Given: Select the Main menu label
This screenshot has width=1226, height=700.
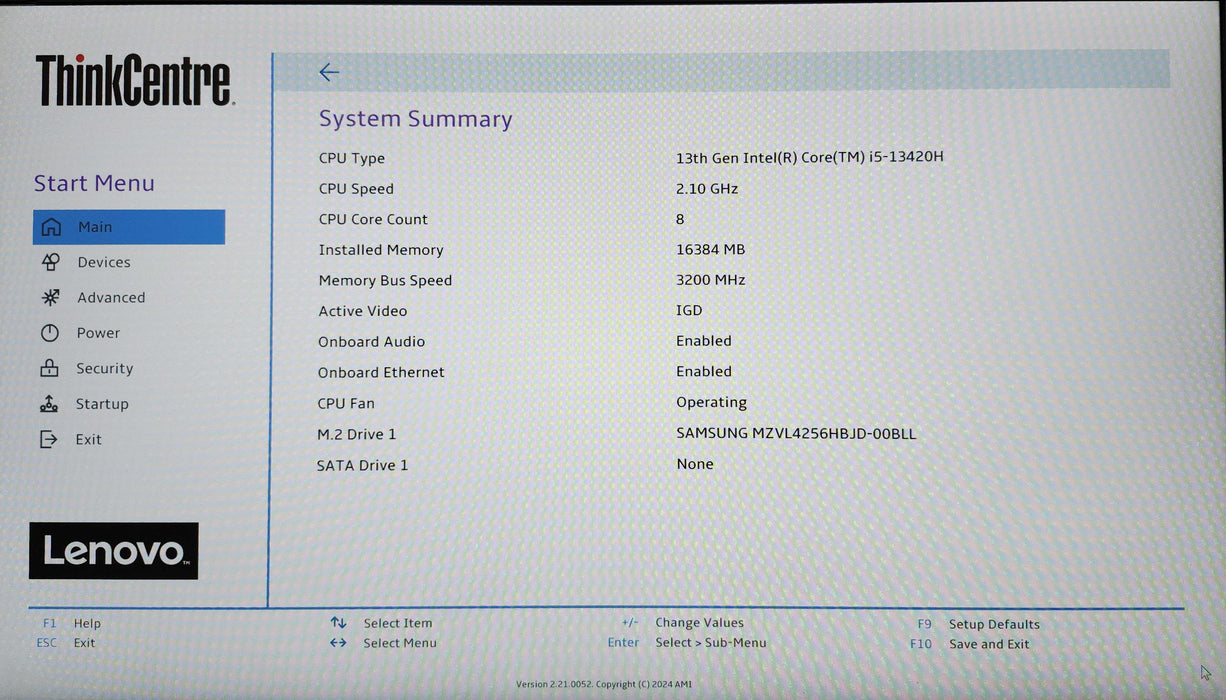Looking at the screenshot, I should coord(95,227).
